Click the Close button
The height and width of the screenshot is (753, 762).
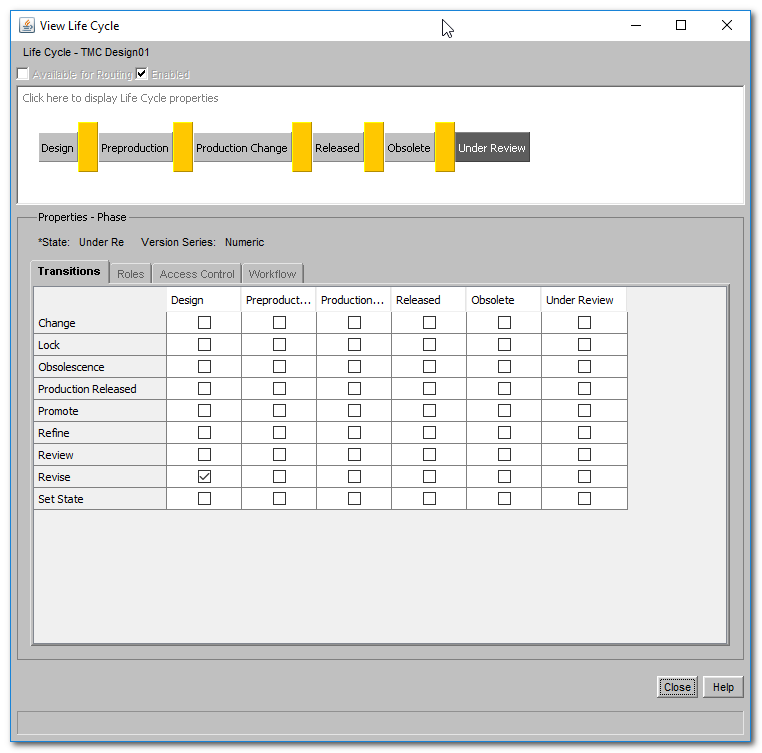677,687
